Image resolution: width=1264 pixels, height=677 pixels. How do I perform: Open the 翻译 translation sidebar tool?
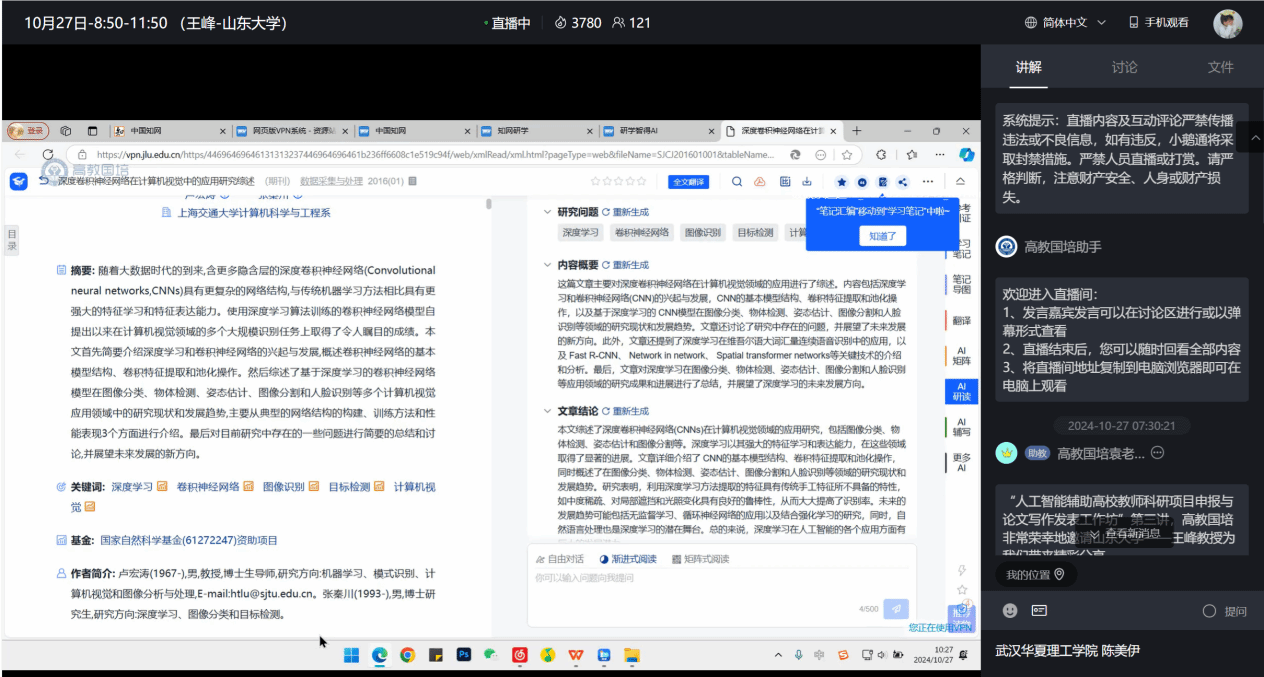(961, 321)
